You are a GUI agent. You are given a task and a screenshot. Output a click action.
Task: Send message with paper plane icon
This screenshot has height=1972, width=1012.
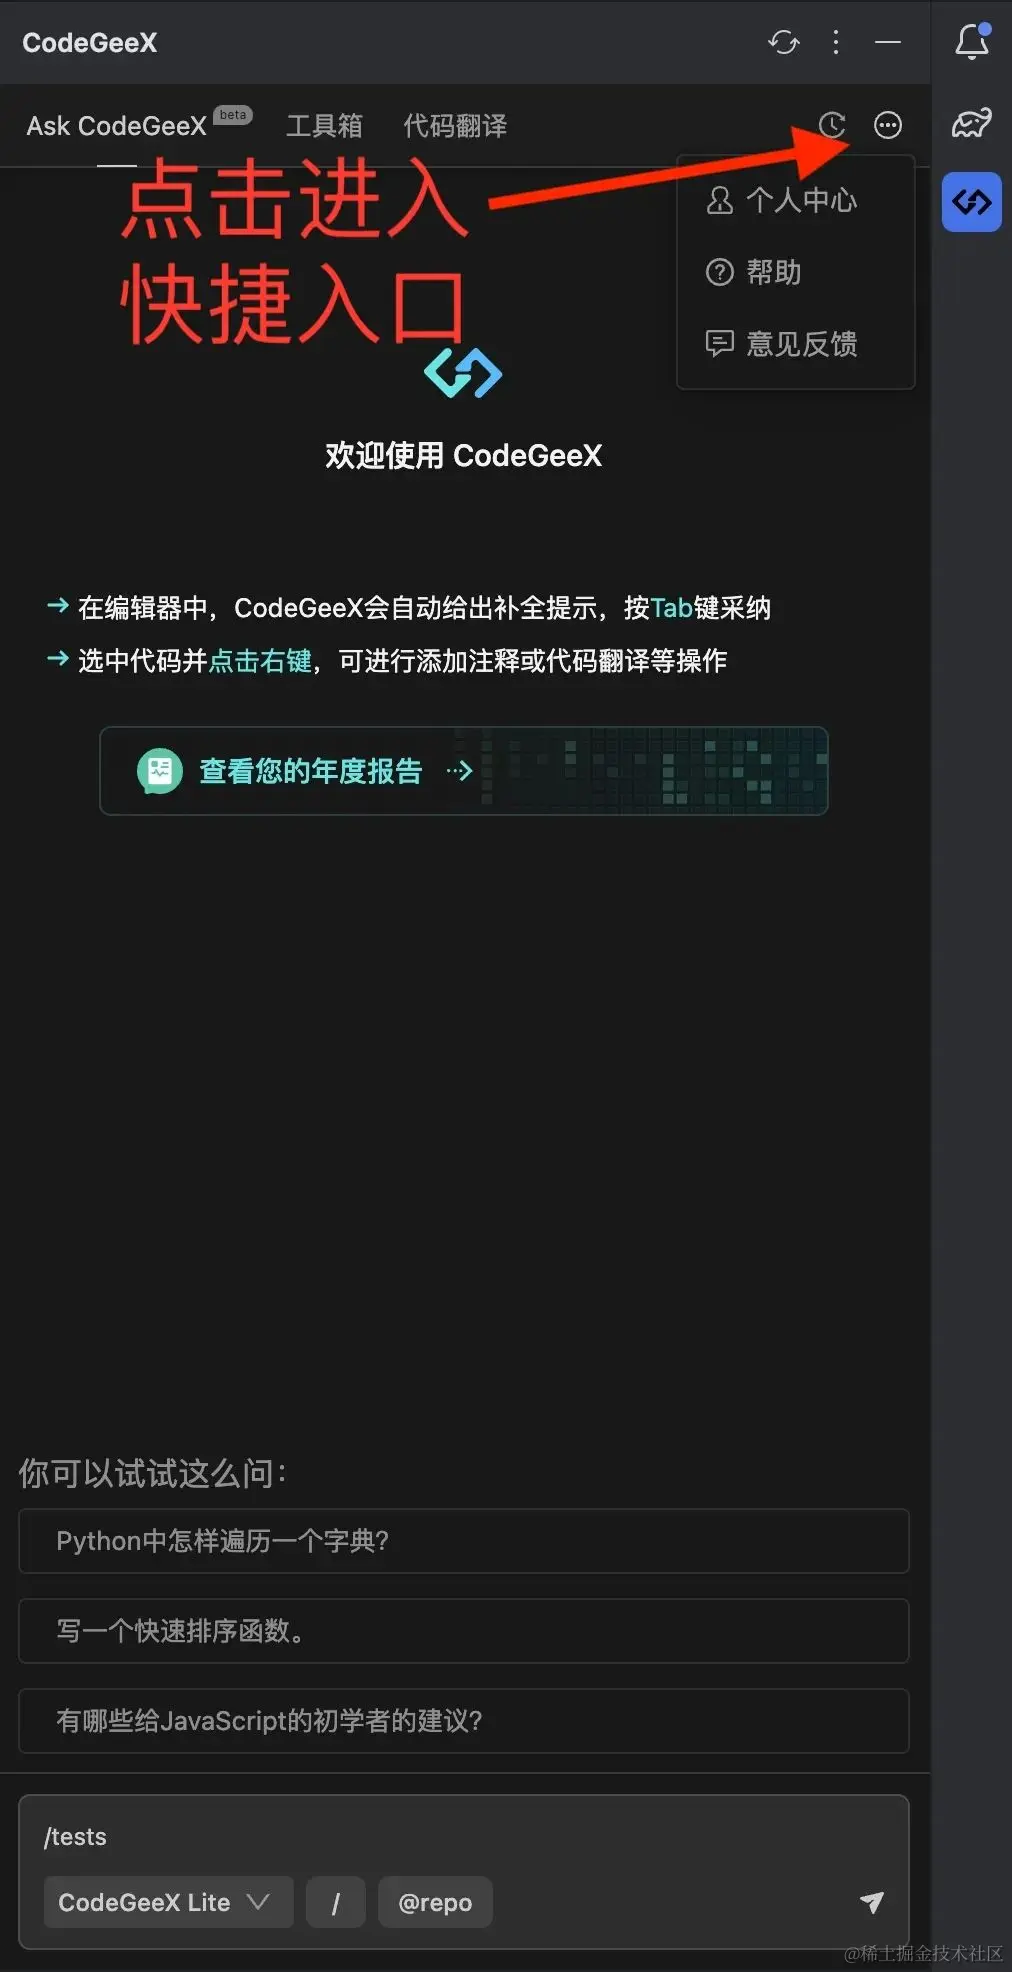[x=872, y=1902]
